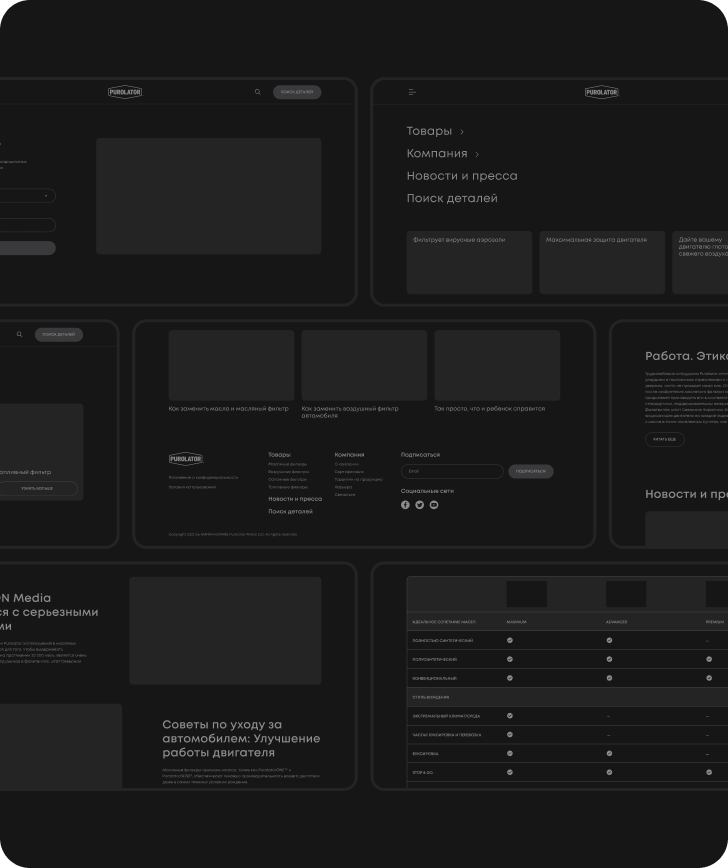Open the dropdown field beside the hero image
Viewport: 728px width, 868px height.
click(28, 195)
